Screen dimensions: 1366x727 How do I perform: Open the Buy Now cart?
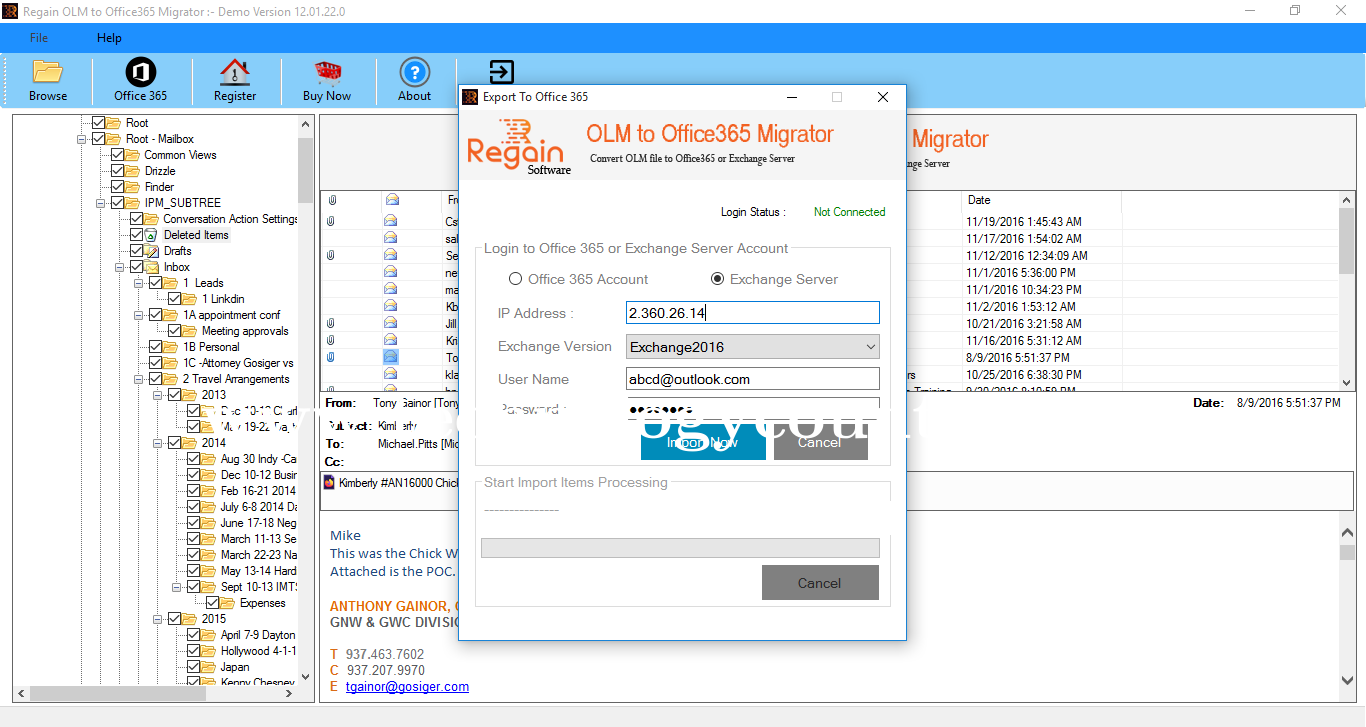pos(327,80)
